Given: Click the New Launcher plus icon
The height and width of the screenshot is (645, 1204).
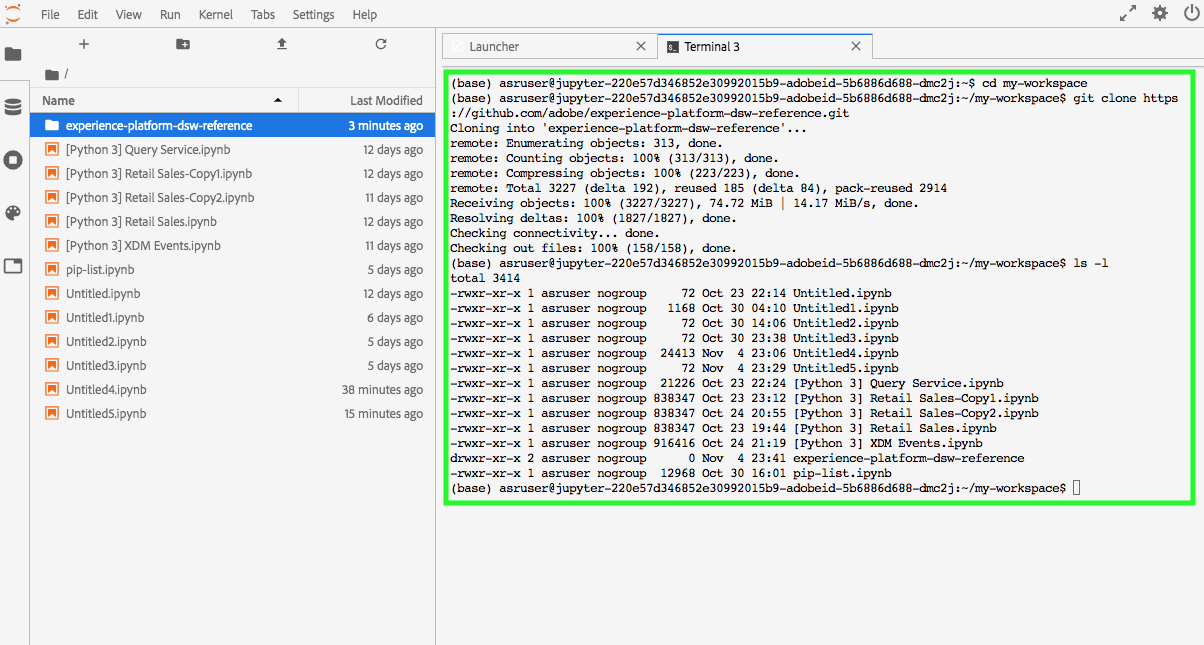Looking at the screenshot, I should click(x=84, y=44).
